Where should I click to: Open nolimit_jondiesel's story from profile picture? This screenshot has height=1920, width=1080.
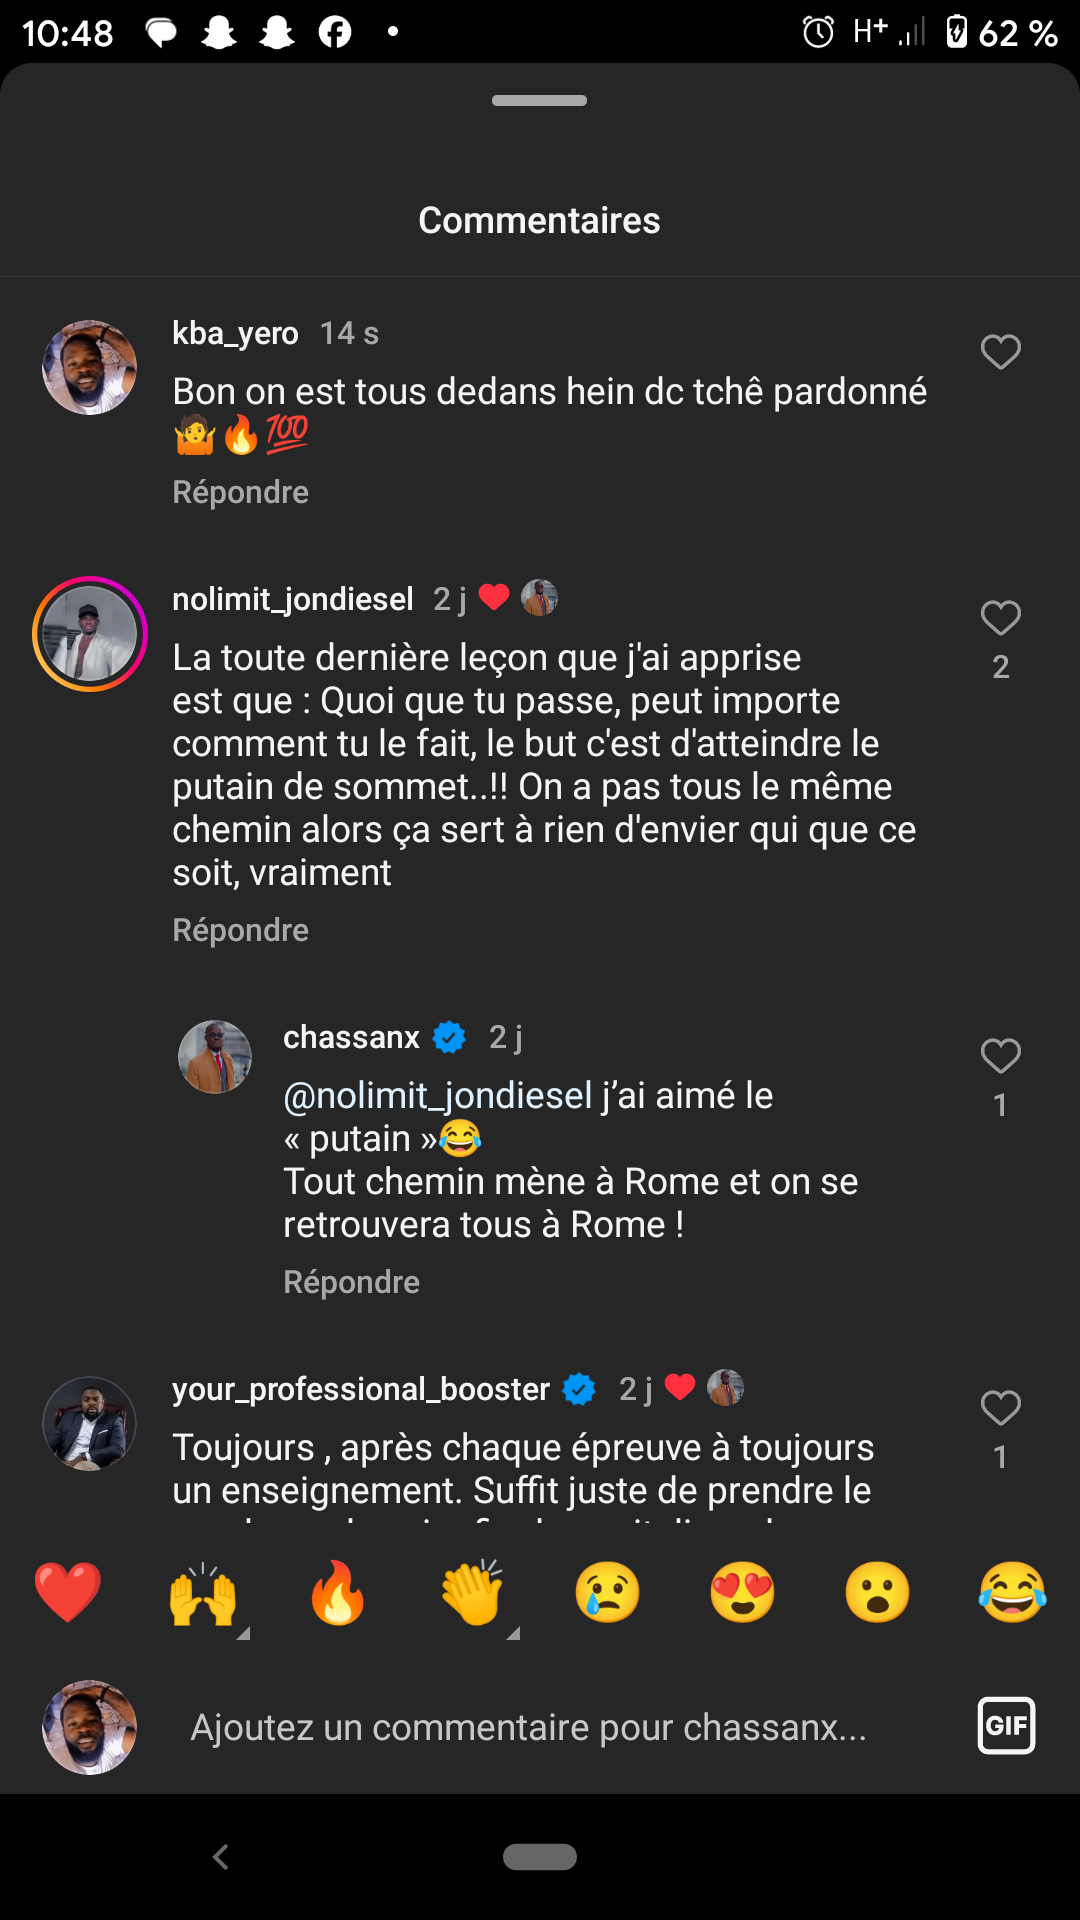click(90, 634)
